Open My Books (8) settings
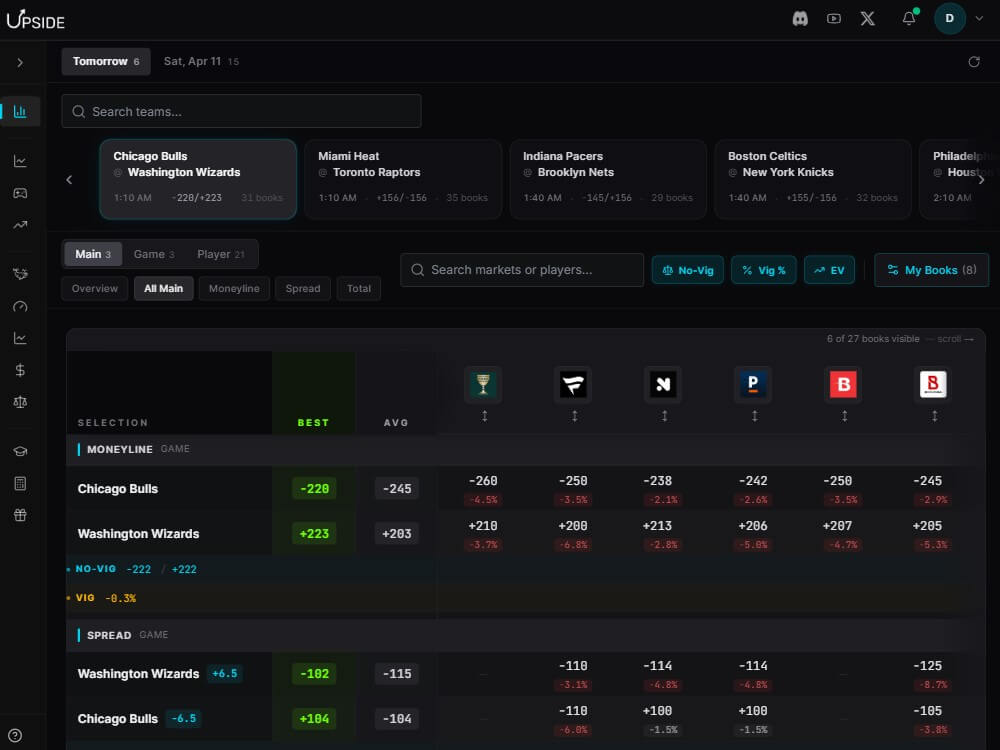The width and height of the screenshot is (1000, 750). [931, 269]
